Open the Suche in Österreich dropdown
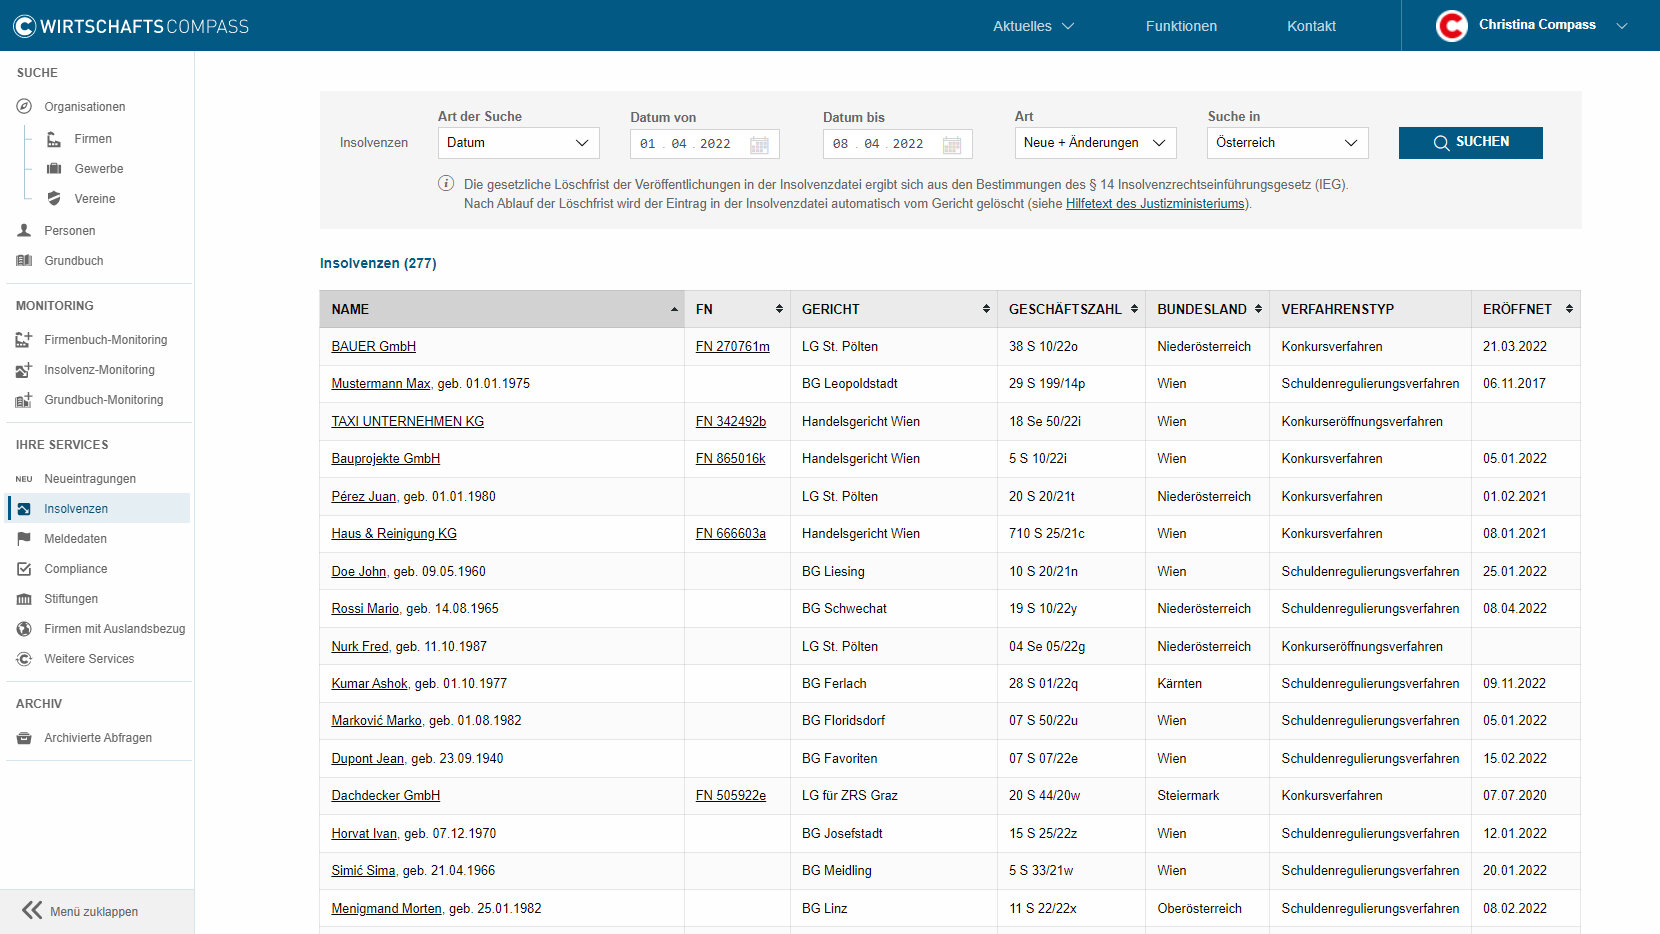 (x=1288, y=143)
